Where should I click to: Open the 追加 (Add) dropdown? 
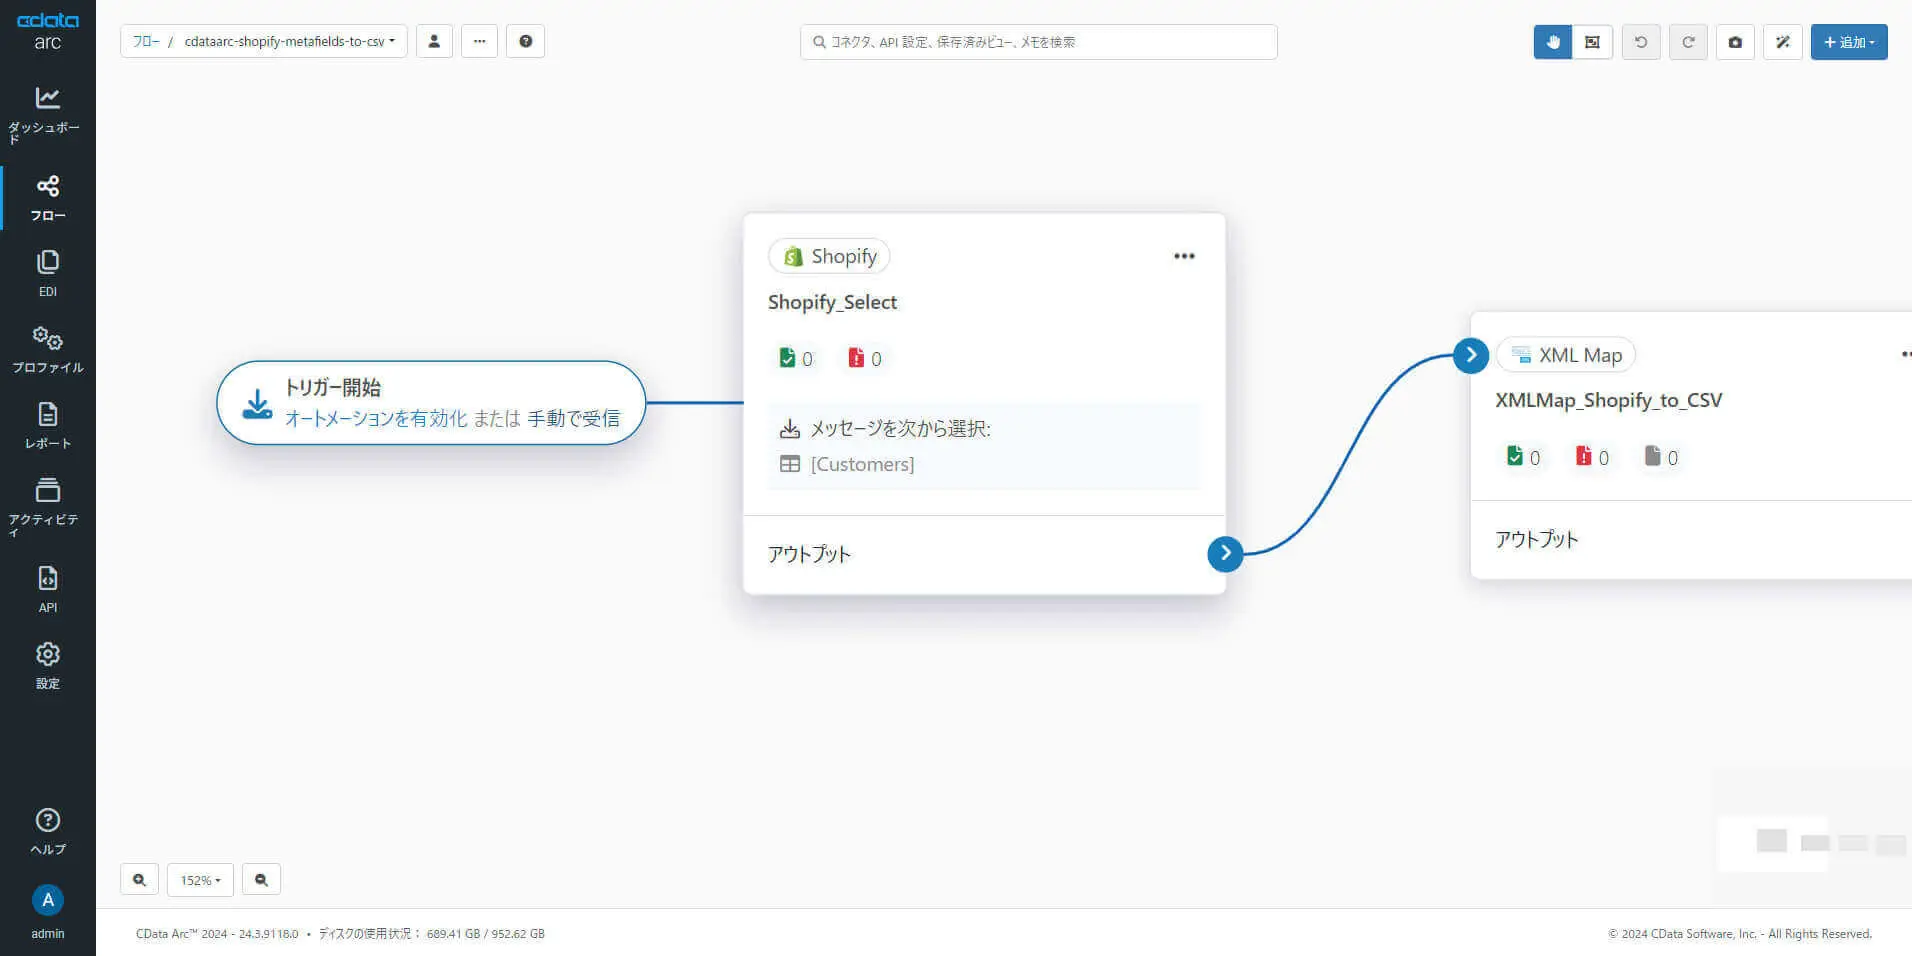click(x=1849, y=42)
